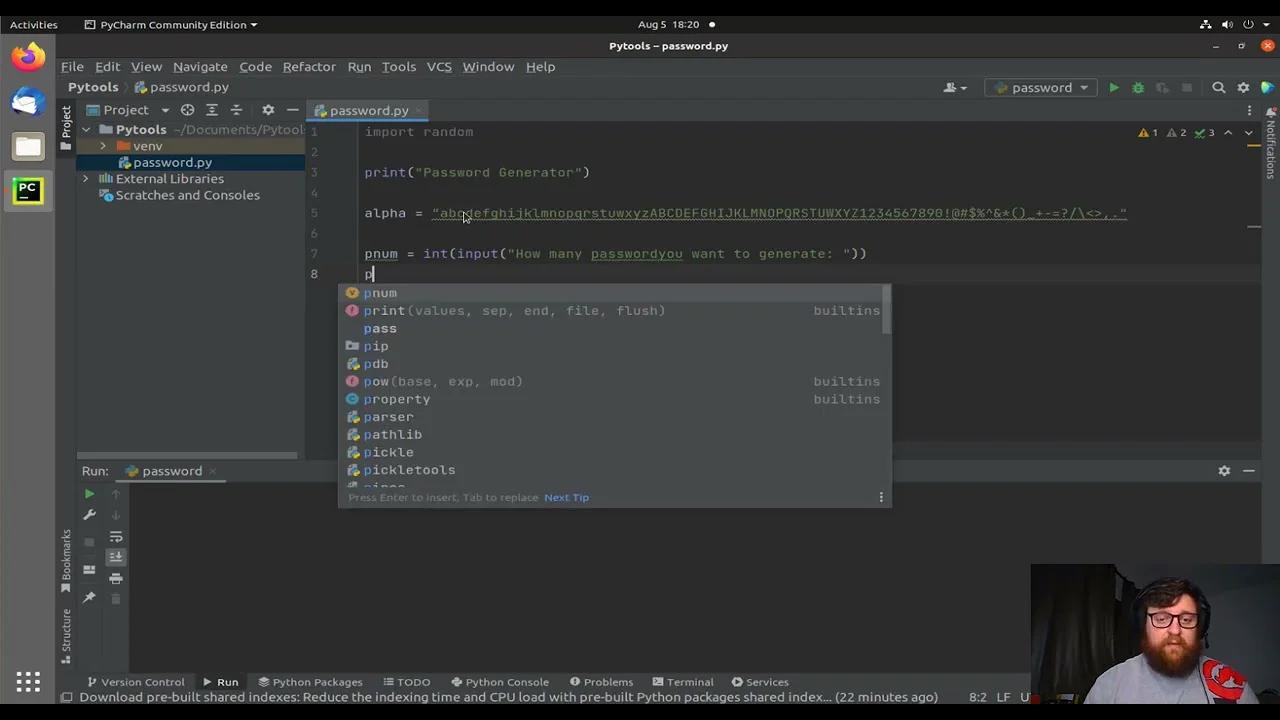Screen dimensions: 1280x720
Task: Expand the venv folder in project tree
Action: tap(103, 146)
